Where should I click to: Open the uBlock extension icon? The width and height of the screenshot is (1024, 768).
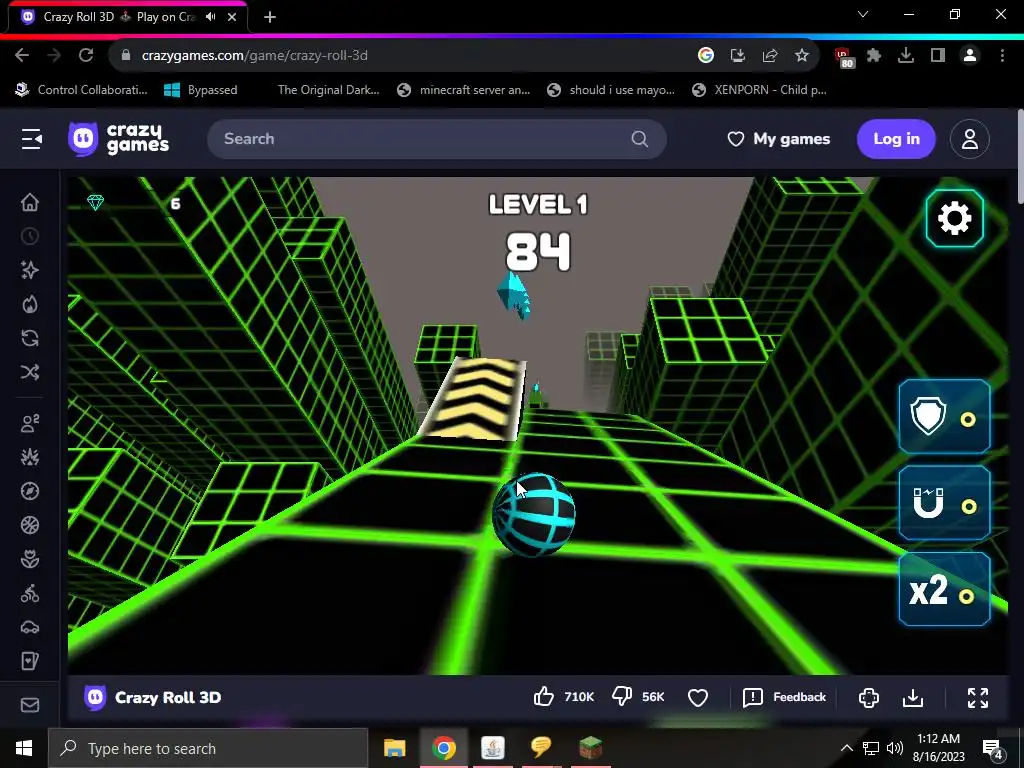click(x=844, y=57)
